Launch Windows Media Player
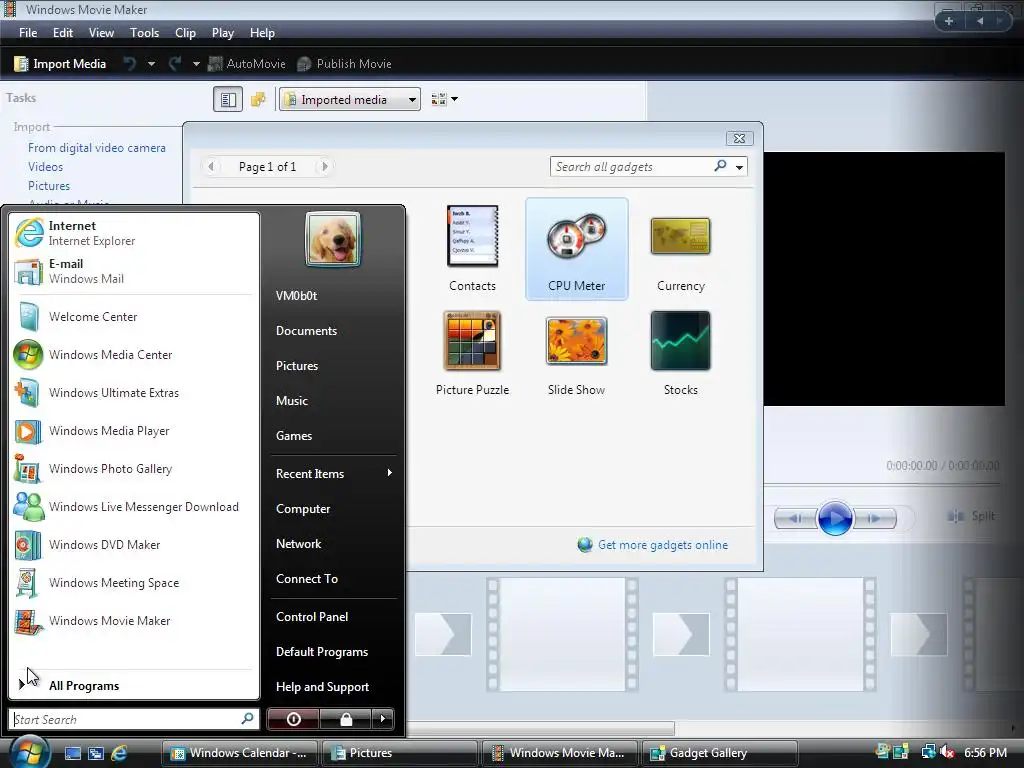Screen dimensions: 1024x768 (x=134, y=430)
